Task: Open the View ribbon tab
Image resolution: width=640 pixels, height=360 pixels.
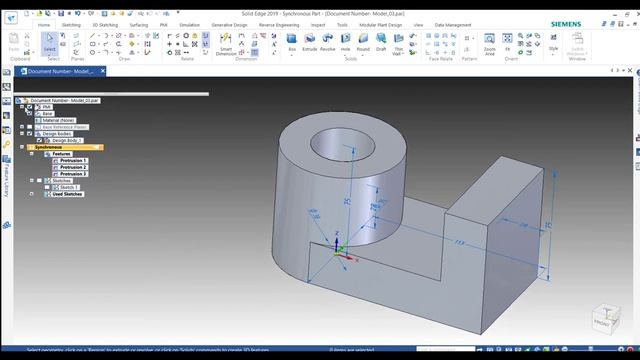Action: [418, 25]
